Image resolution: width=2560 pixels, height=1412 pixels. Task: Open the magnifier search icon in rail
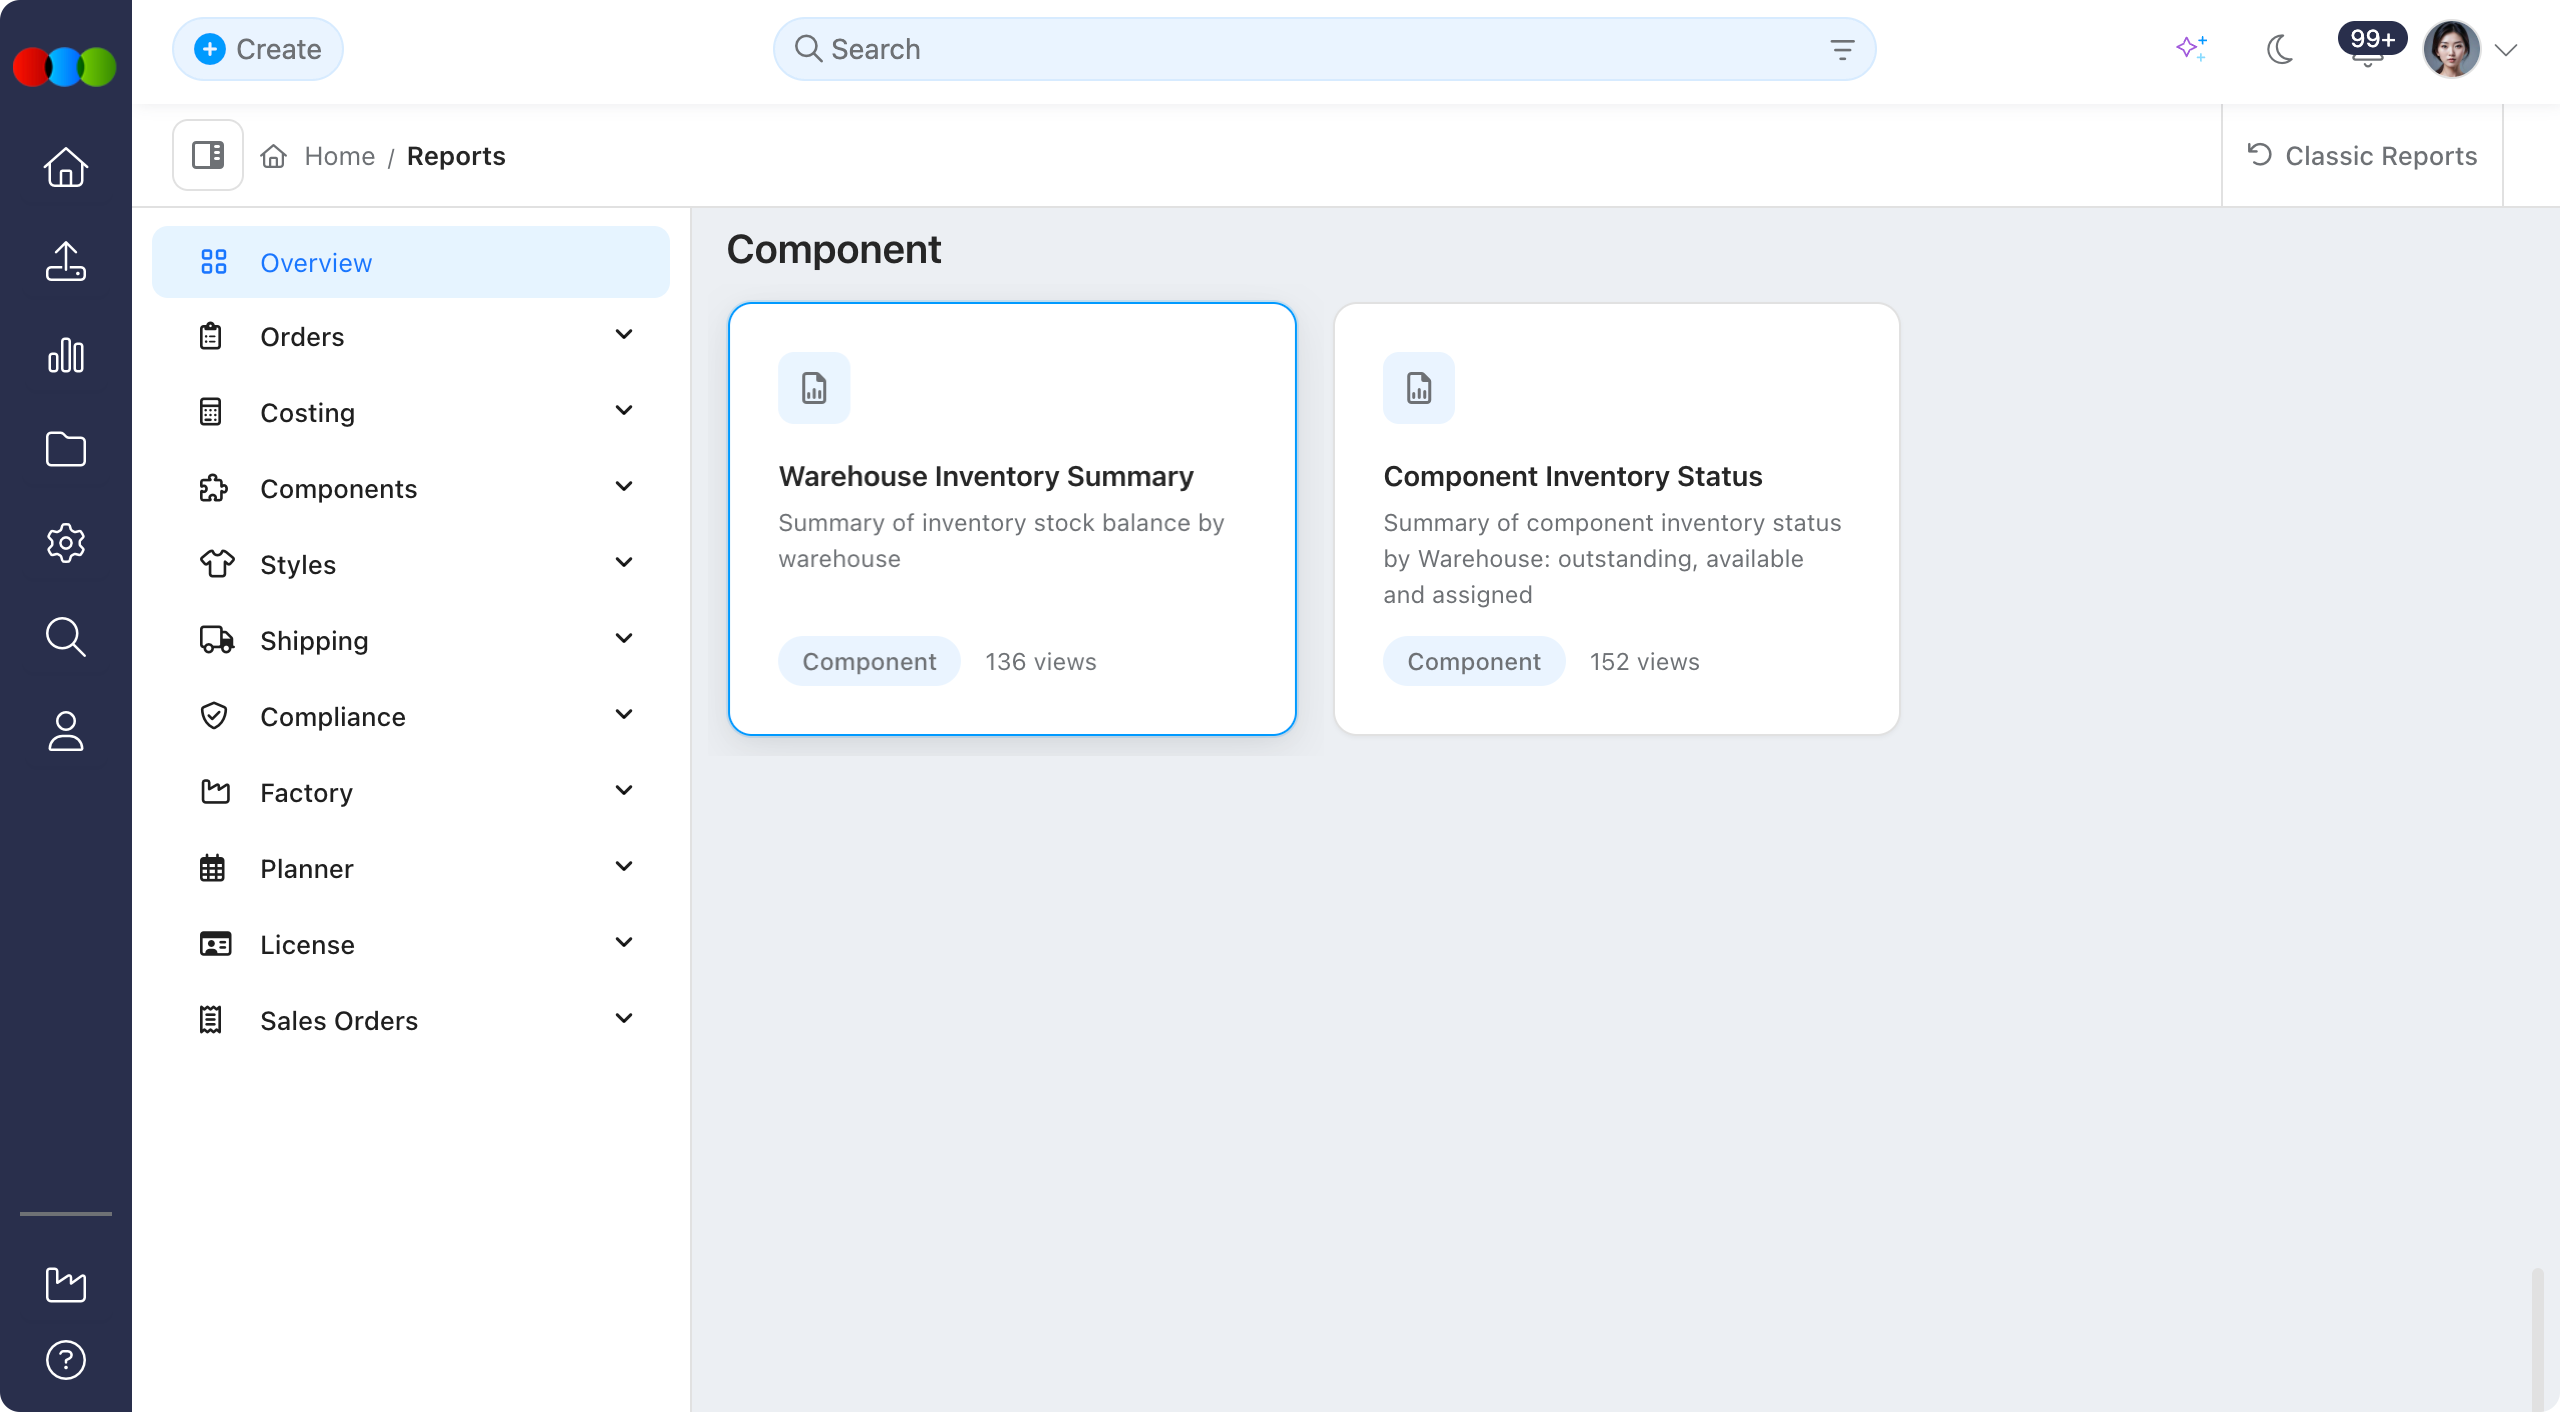click(x=66, y=637)
